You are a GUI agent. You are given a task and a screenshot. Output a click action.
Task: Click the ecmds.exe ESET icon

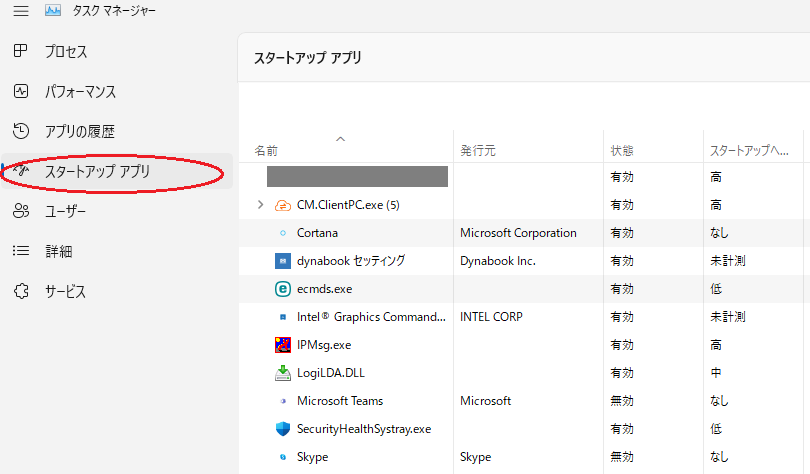[x=283, y=289]
